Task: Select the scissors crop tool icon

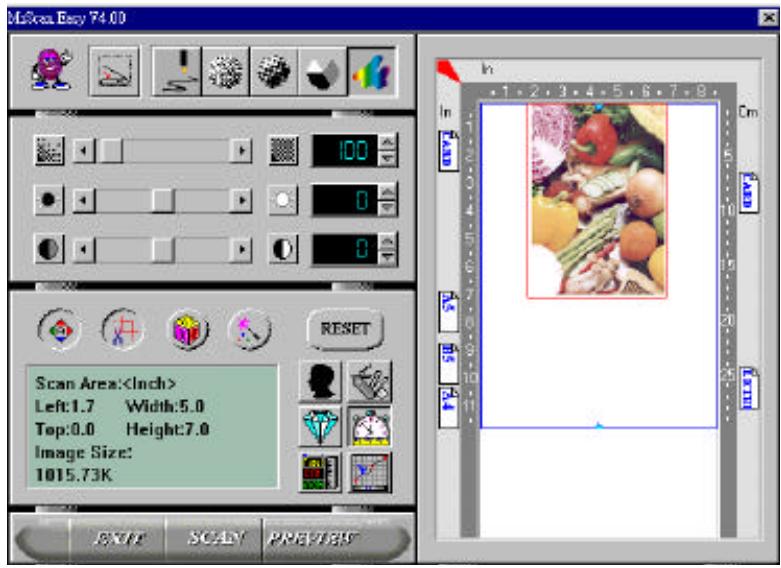Action: point(123,329)
